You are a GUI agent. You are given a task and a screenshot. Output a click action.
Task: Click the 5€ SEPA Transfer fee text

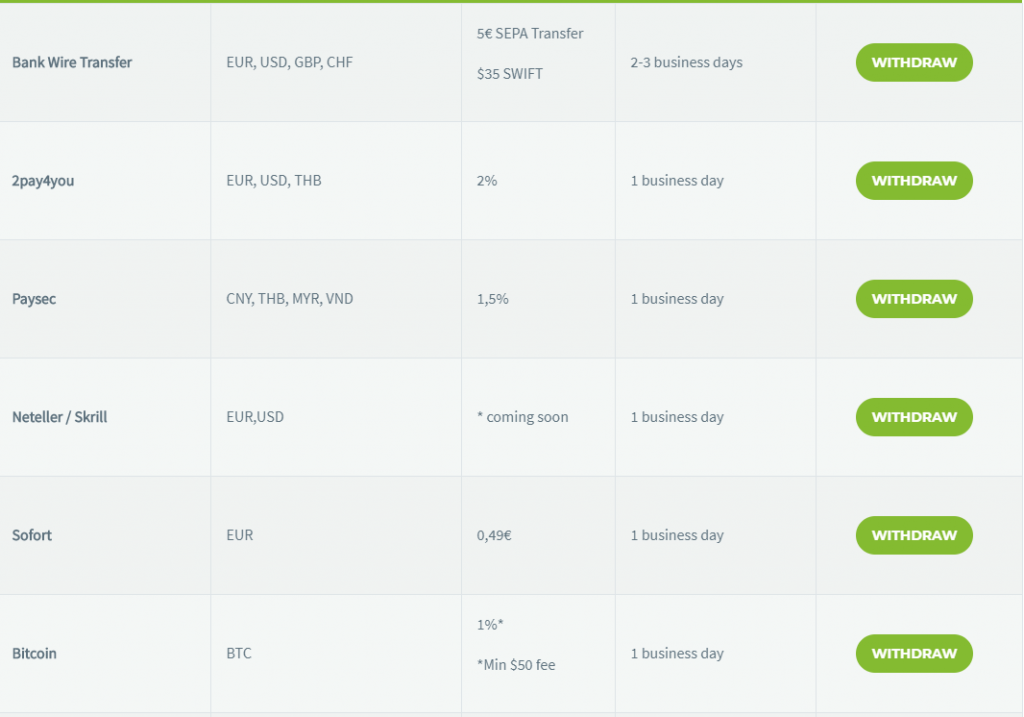click(530, 33)
